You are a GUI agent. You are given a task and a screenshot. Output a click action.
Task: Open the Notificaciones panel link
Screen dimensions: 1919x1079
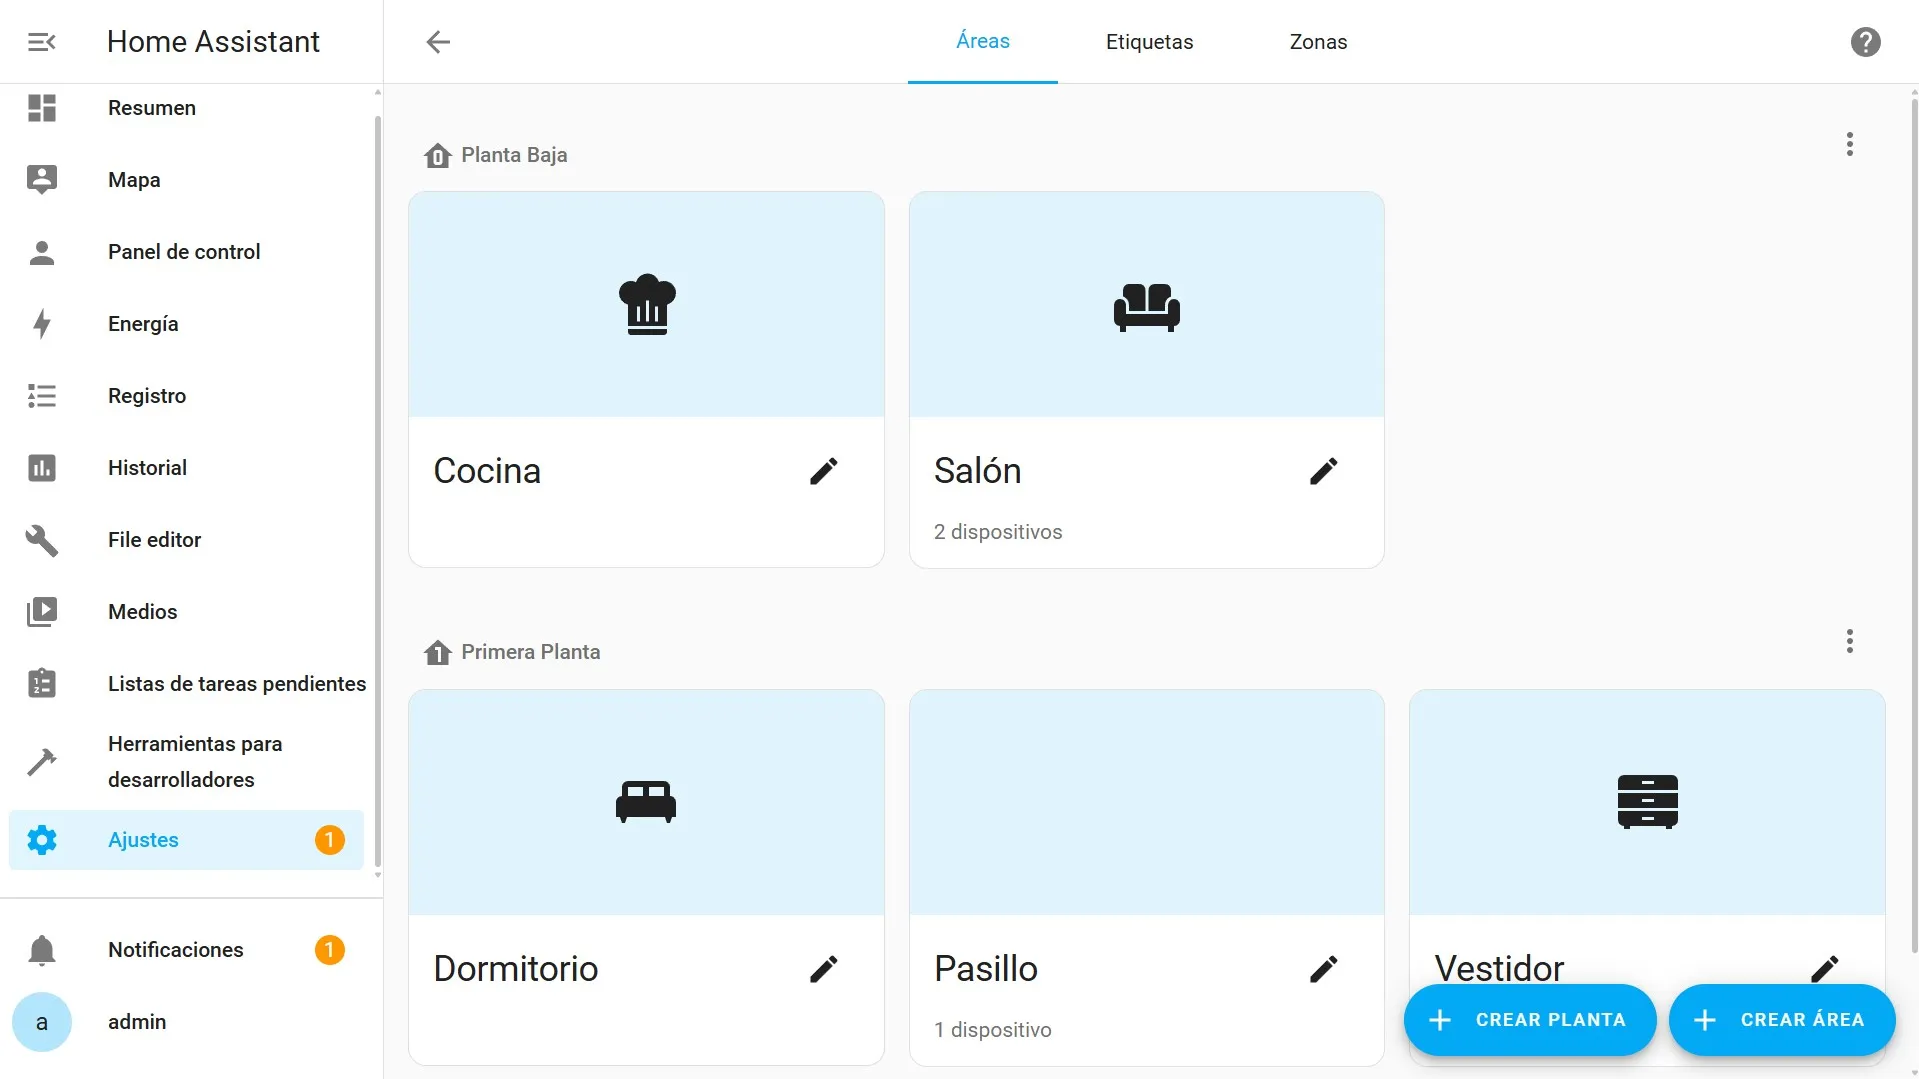point(186,950)
